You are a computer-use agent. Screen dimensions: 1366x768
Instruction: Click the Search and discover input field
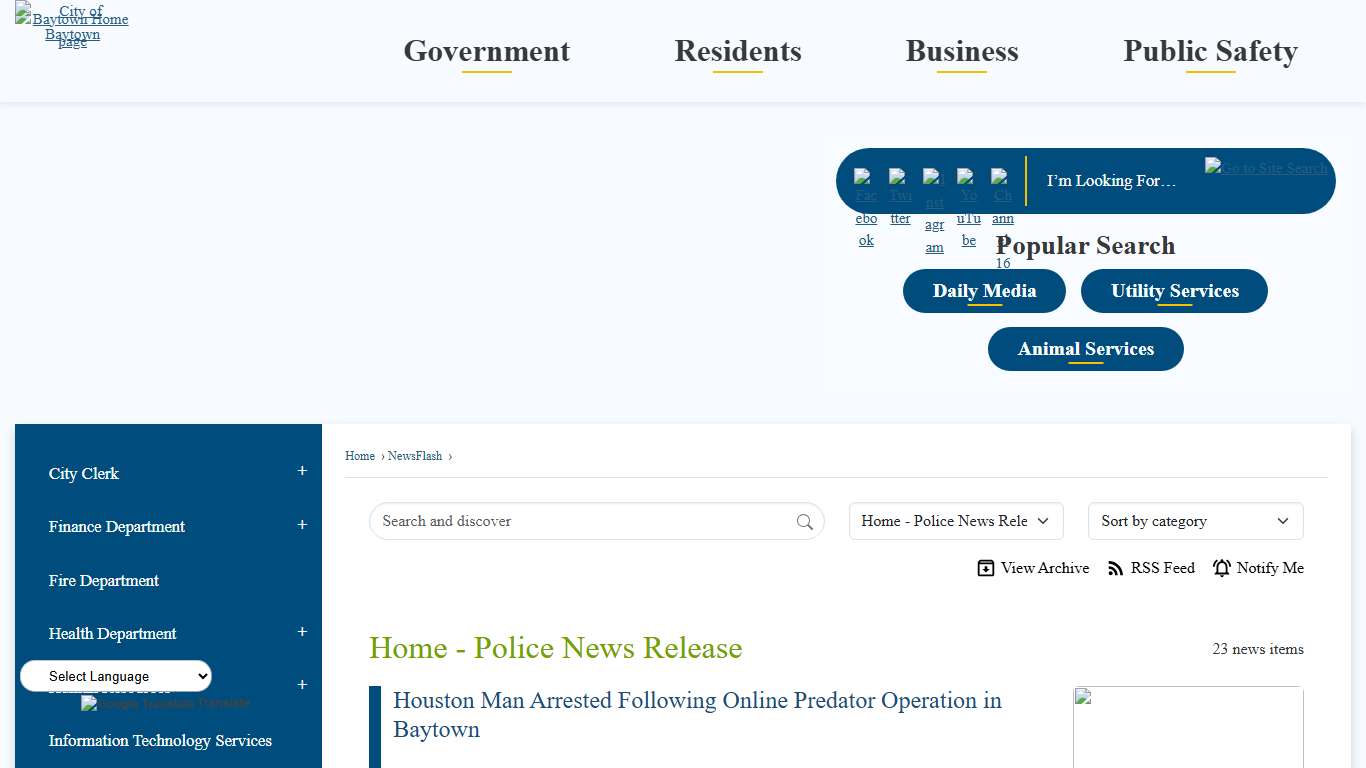[x=585, y=521]
